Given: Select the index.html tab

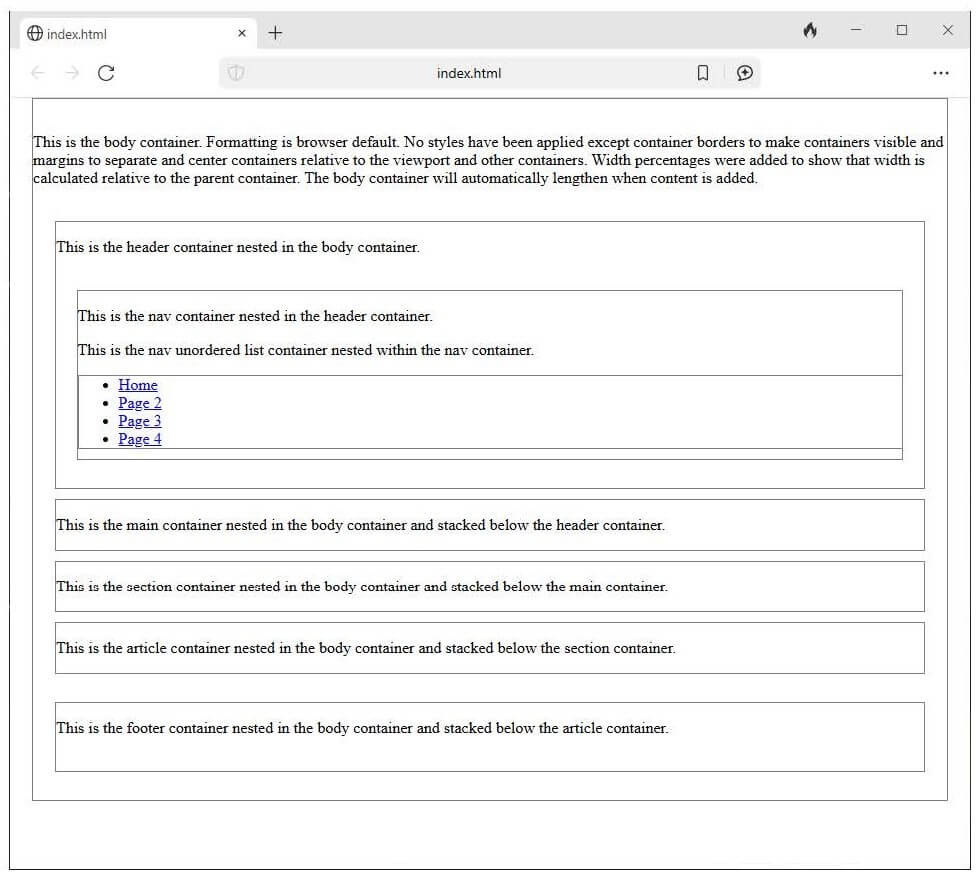Looking at the screenshot, I should point(120,34).
